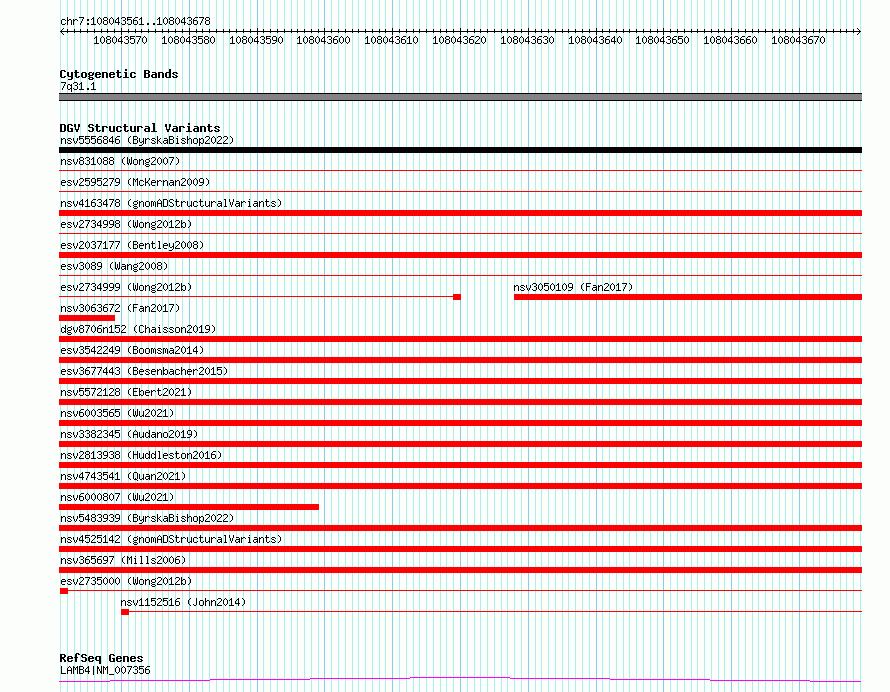This screenshot has height=692, width=890.
Task: Click nsv2813938 (Huddleston2016) label
Action: [x=141, y=455]
